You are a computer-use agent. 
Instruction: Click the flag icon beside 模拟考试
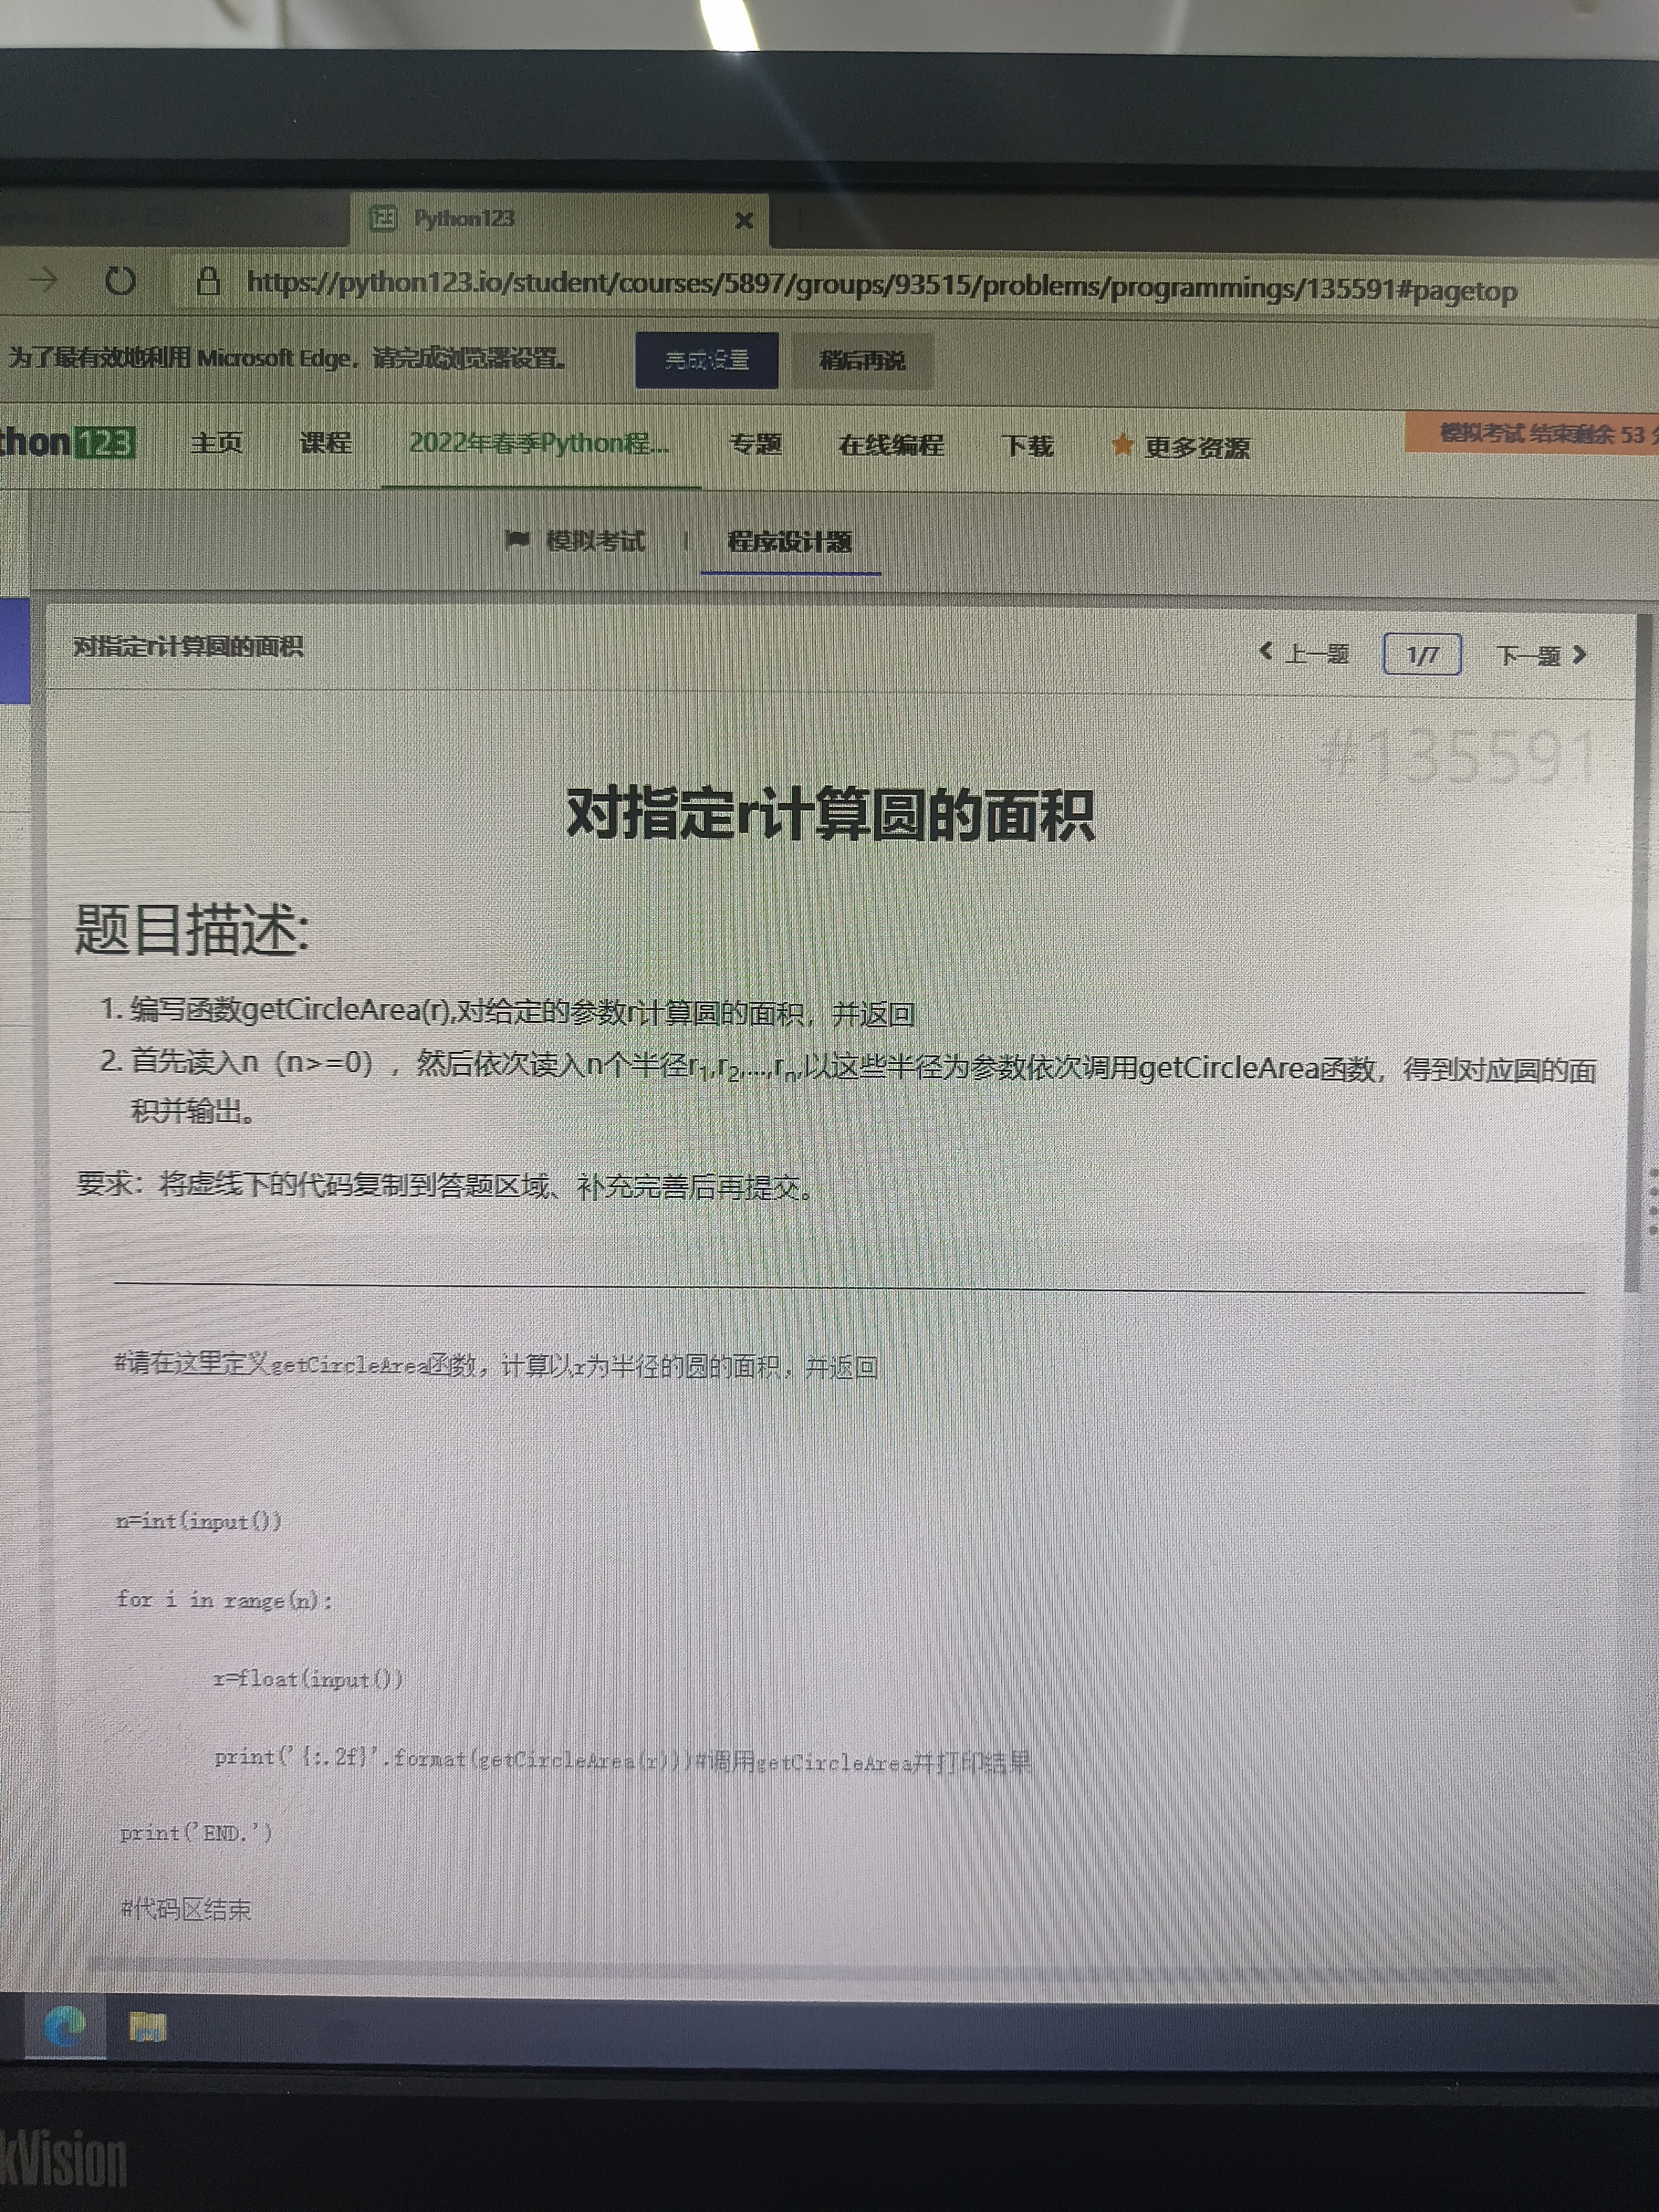click(x=517, y=540)
